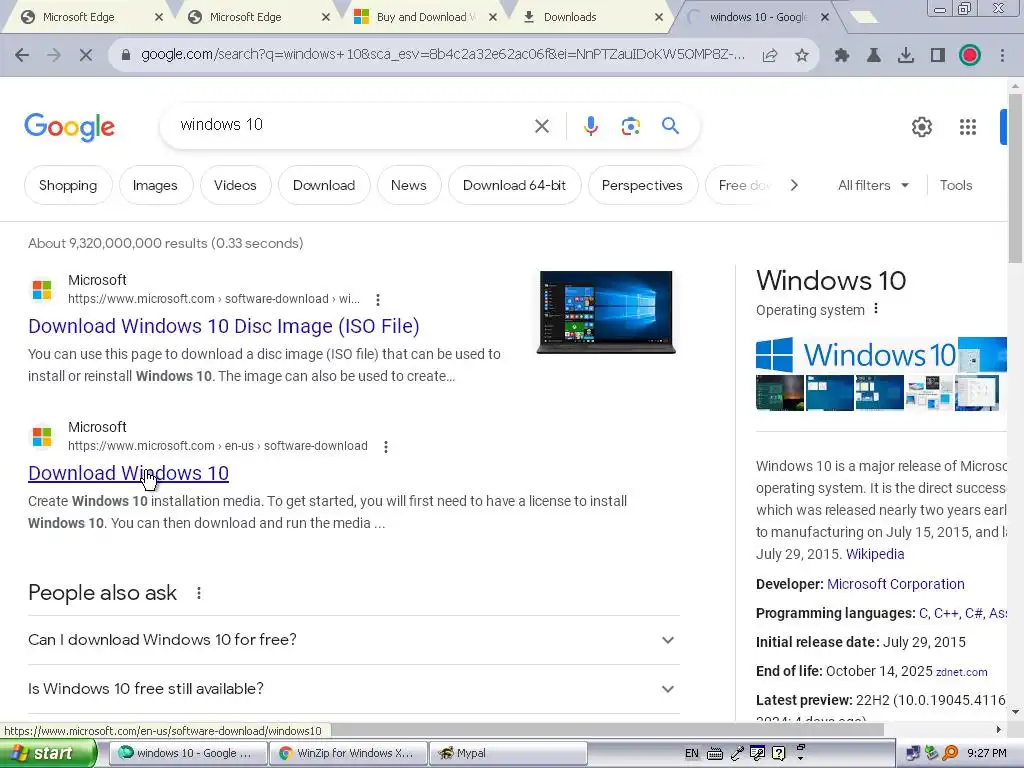Open the More options next to Operating system

click(876, 309)
